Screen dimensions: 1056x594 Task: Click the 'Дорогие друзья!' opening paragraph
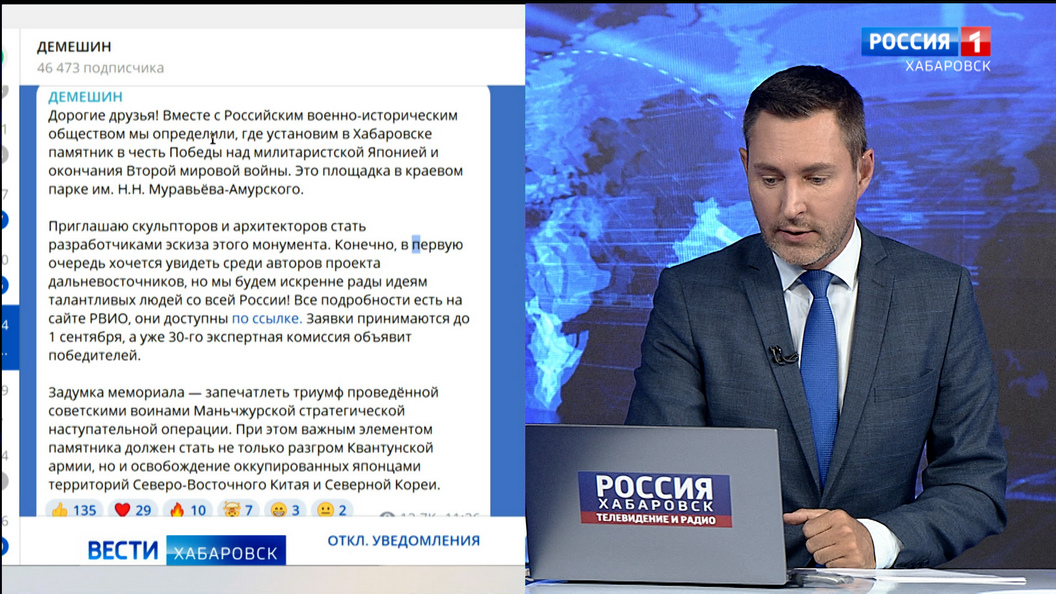click(x=255, y=152)
